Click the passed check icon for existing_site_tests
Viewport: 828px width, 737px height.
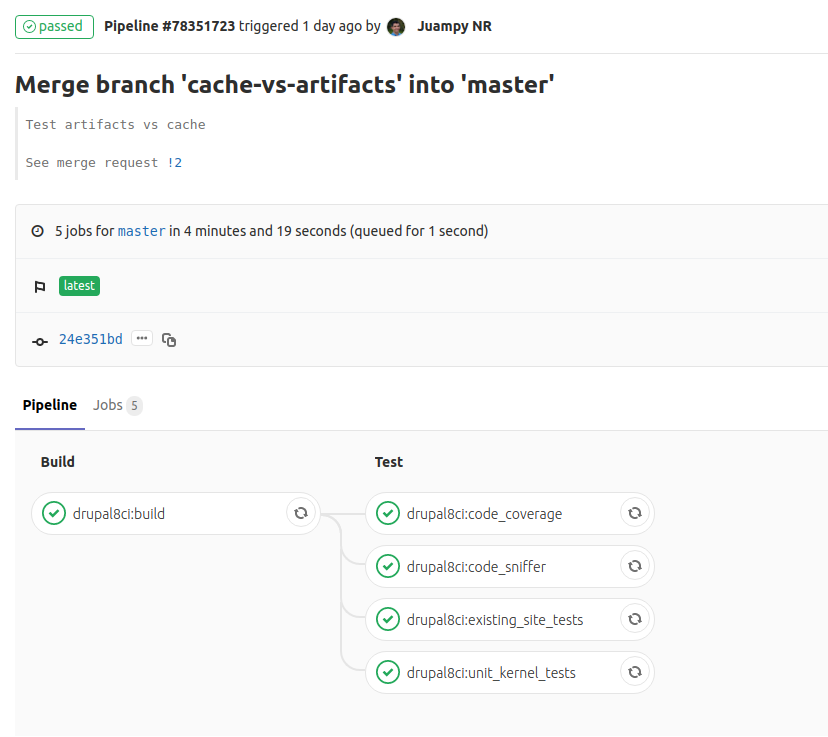(x=388, y=619)
